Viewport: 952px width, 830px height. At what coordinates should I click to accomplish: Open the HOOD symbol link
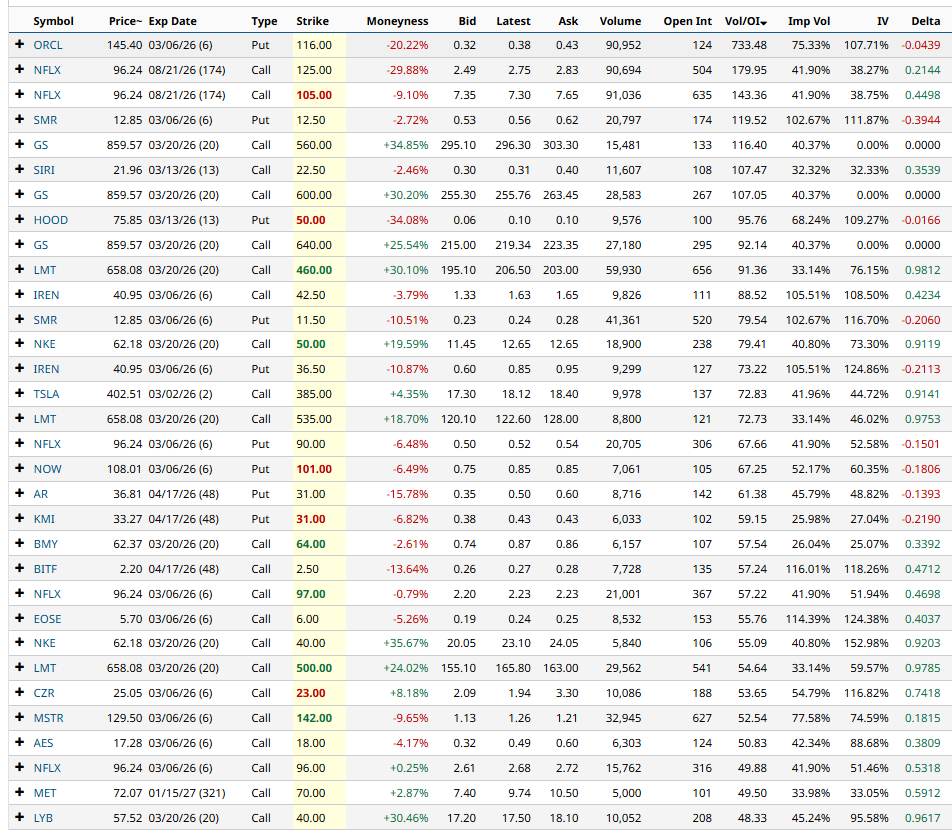pos(50,220)
